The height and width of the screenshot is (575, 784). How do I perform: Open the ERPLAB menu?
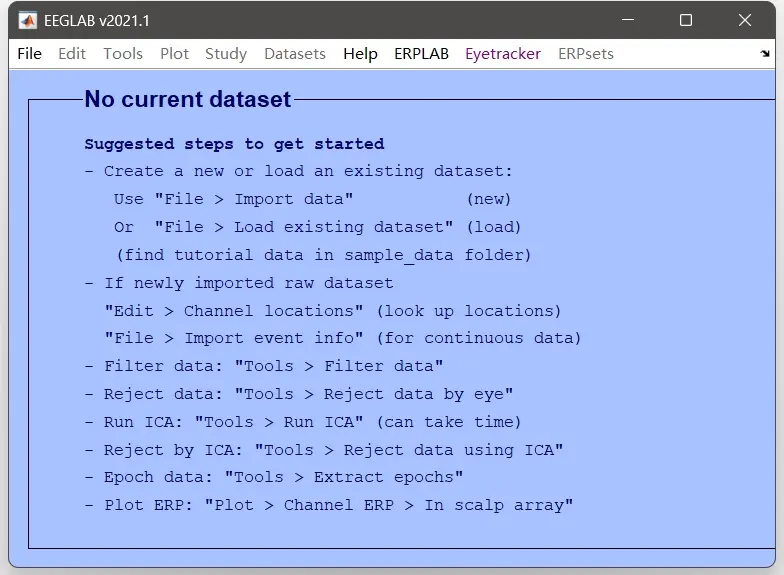pos(422,54)
